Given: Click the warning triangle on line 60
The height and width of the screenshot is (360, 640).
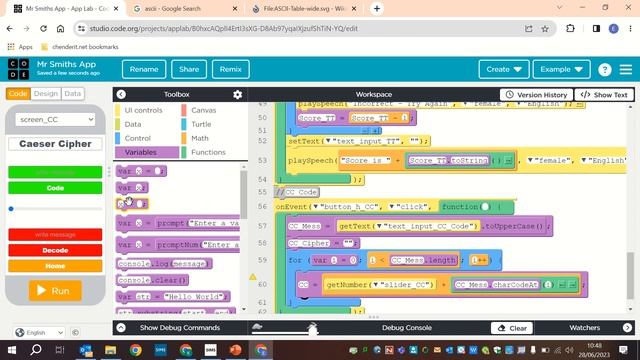Looking at the screenshot, I should (x=253, y=277).
